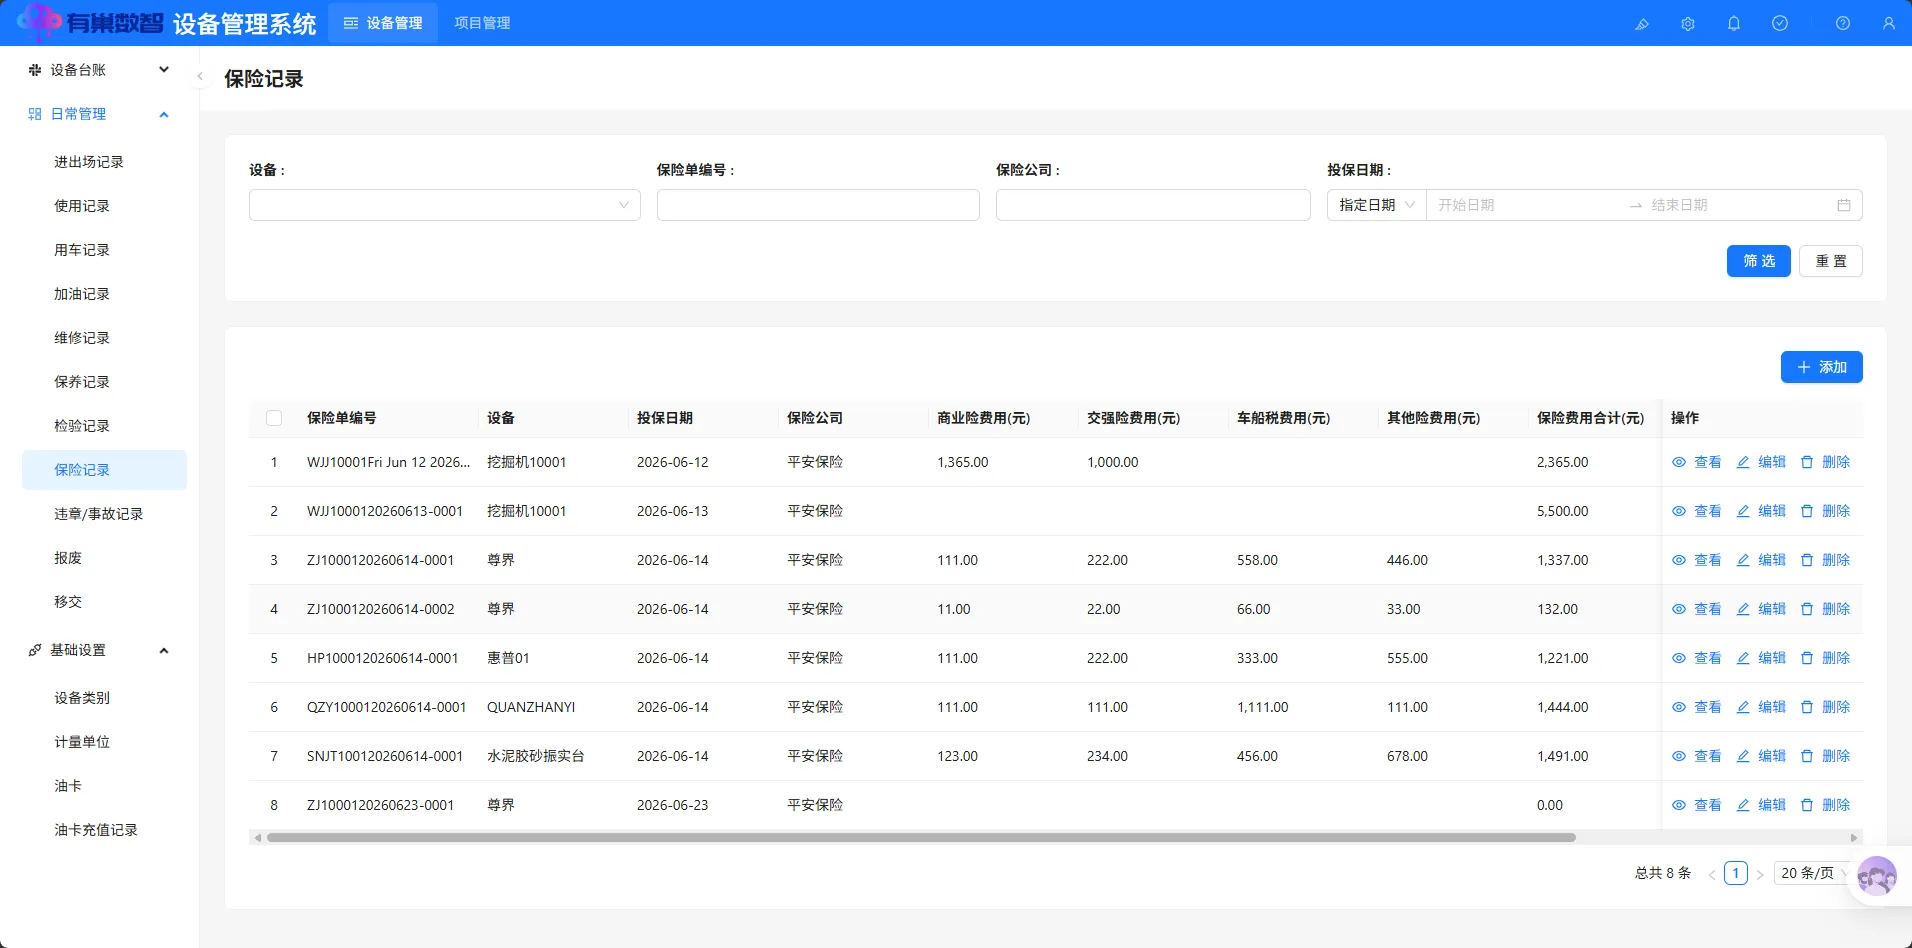Viewport: 1912px width, 948px height.
Task: Click the 结束日期 end date field
Action: [x=1736, y=205]
